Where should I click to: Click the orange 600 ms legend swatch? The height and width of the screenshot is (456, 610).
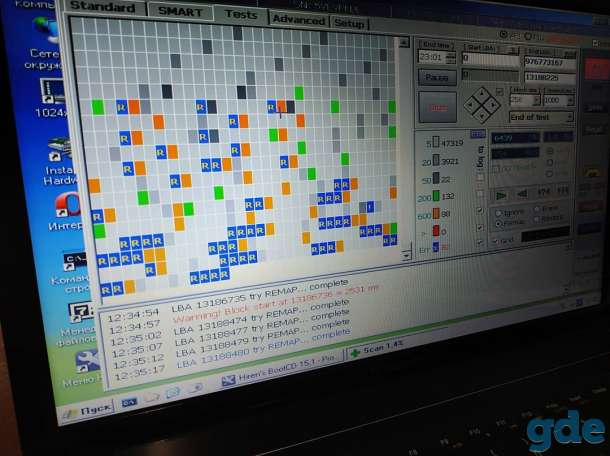click(436, 213)
